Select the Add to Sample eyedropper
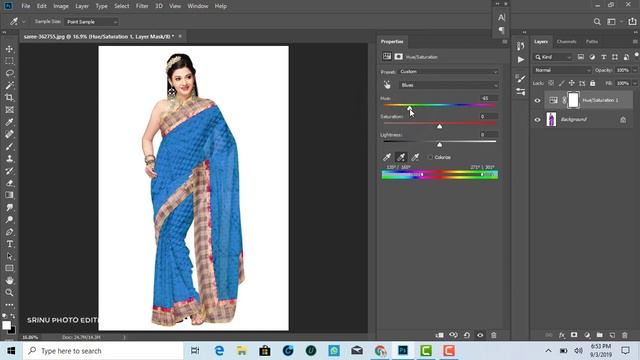 (401, 157)
